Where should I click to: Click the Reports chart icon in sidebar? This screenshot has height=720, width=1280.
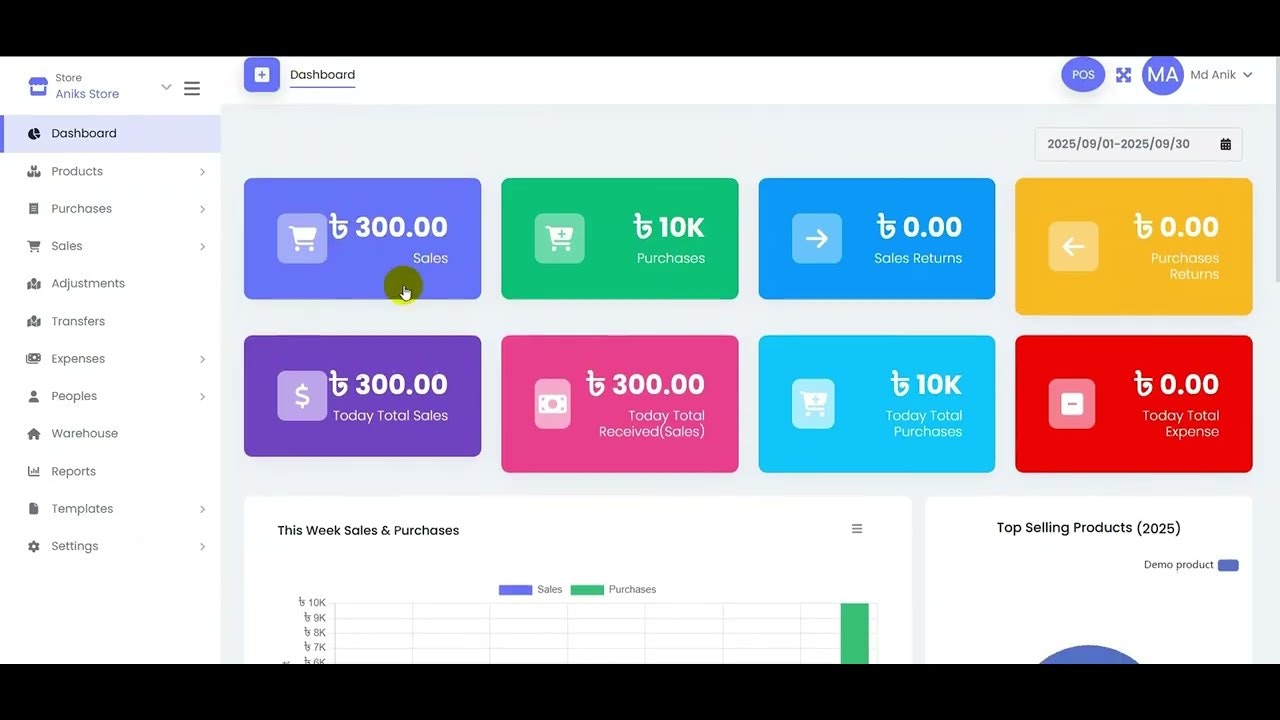pos(34,471)
